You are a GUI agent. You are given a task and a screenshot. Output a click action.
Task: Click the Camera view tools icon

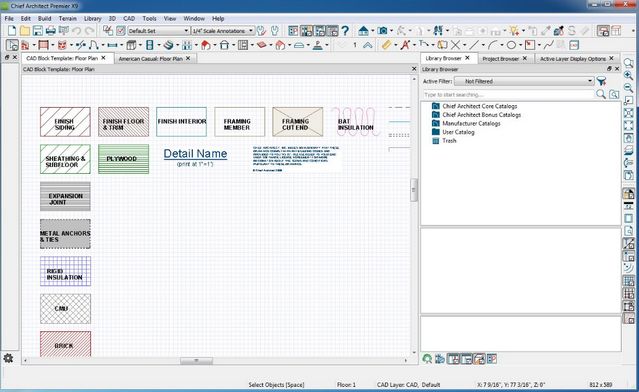pos(382,31)
